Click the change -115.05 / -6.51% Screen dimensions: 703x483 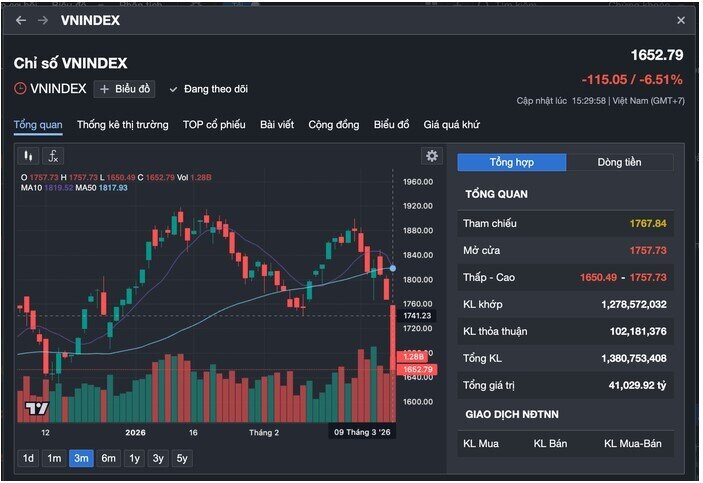click(x=632, y=80)
